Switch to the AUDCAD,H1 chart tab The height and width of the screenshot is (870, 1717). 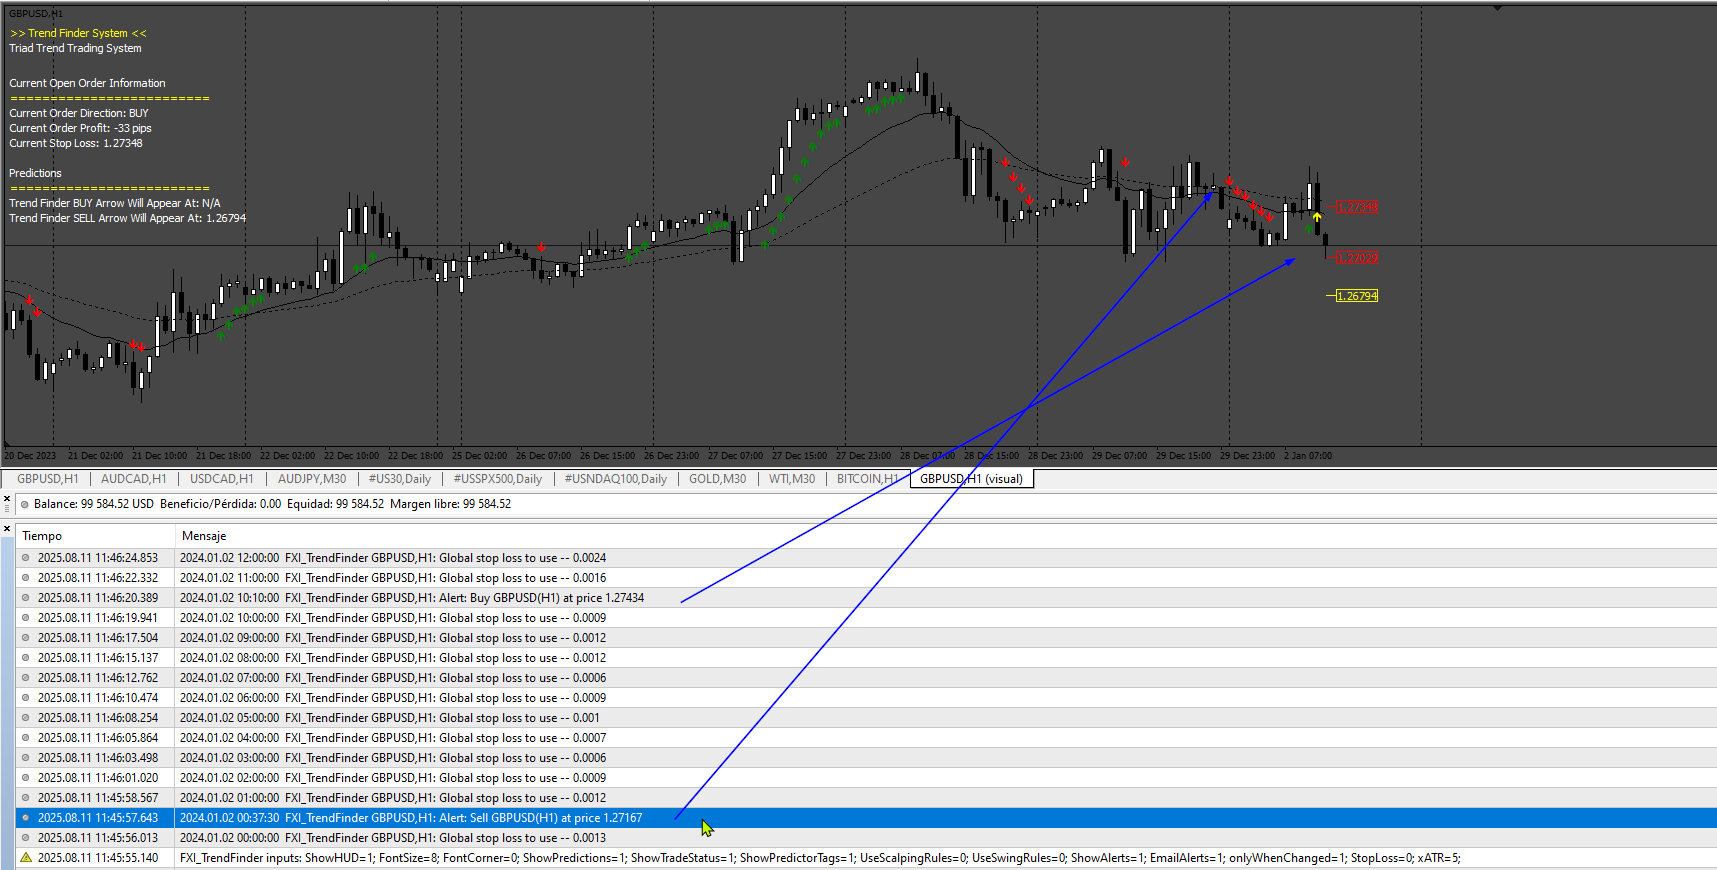(x=134, y=479)
